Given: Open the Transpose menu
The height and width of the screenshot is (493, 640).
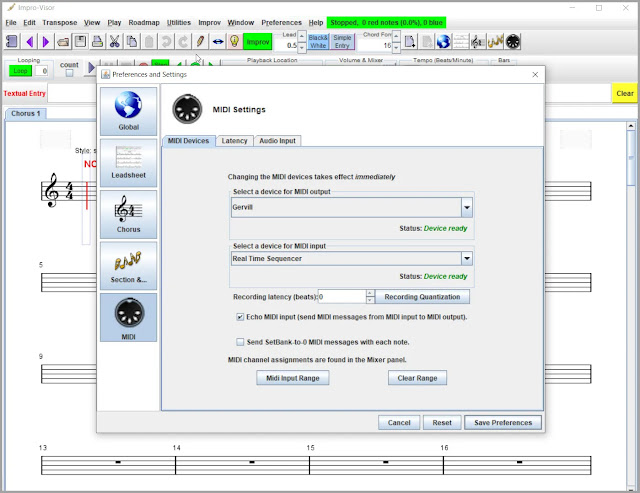Looking at the screenshot, I should [x=60, y=22].
